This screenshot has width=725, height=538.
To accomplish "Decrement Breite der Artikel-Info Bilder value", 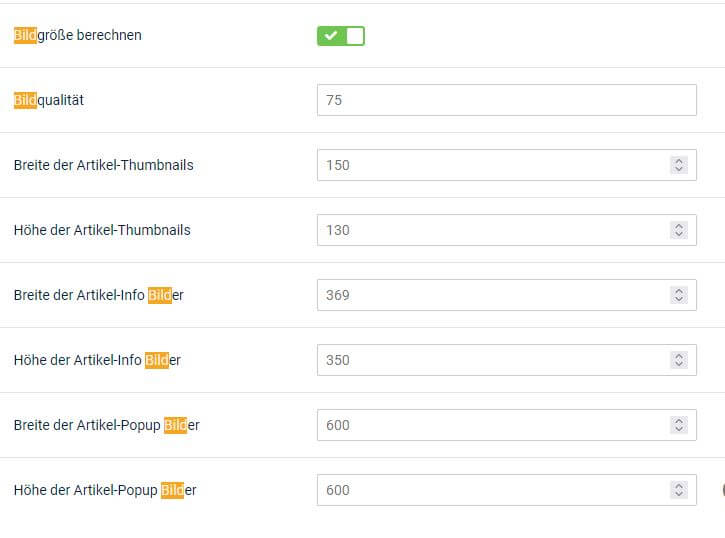I will click(679, 300).
